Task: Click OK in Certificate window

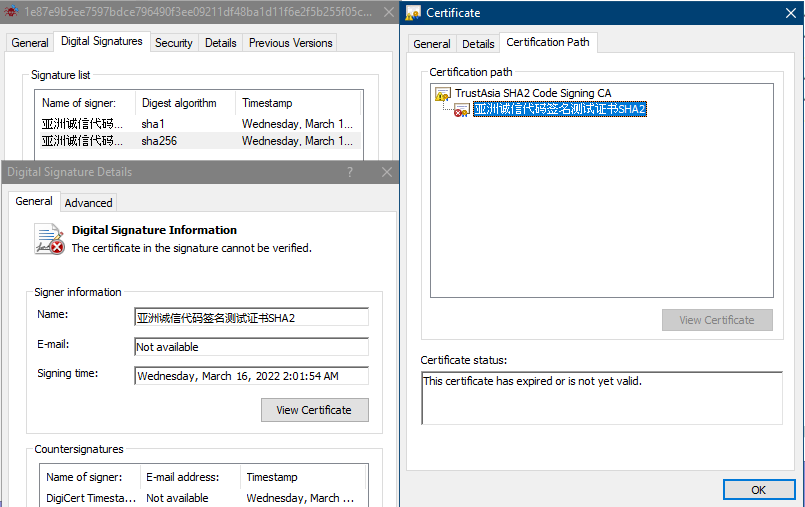Action: point(759,490)
